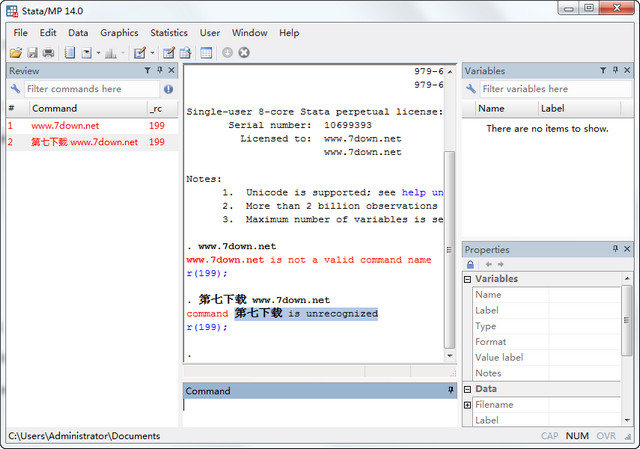Open the Data menu
This screenshot has height=449, width=640.
[78, 33]
